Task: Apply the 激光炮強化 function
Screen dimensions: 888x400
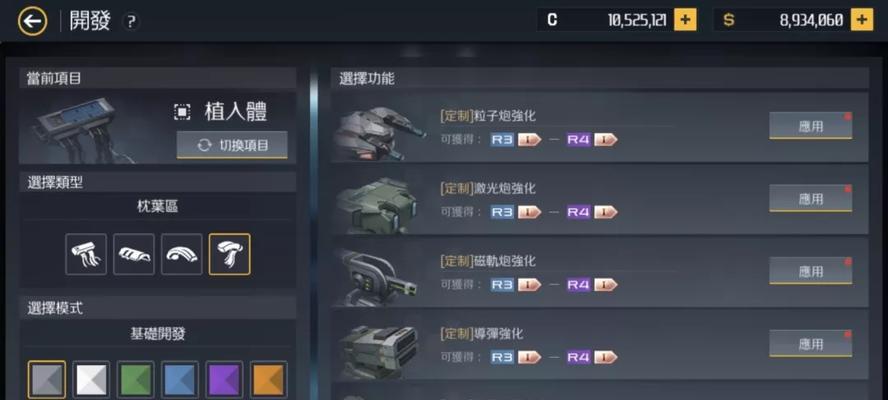Action: point(810,199)
